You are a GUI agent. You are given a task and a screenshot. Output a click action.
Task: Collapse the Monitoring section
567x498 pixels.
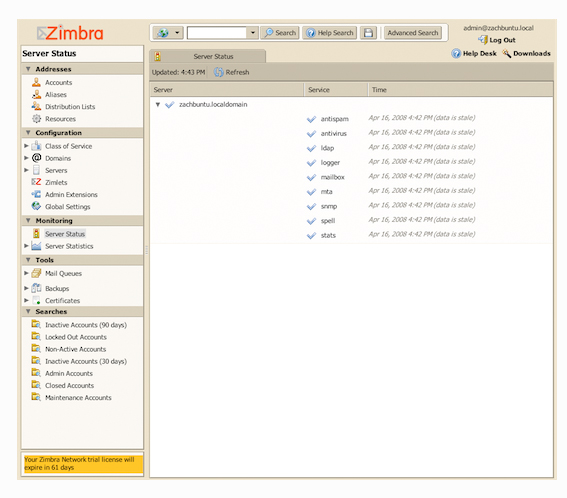click(x=28, y=220)
